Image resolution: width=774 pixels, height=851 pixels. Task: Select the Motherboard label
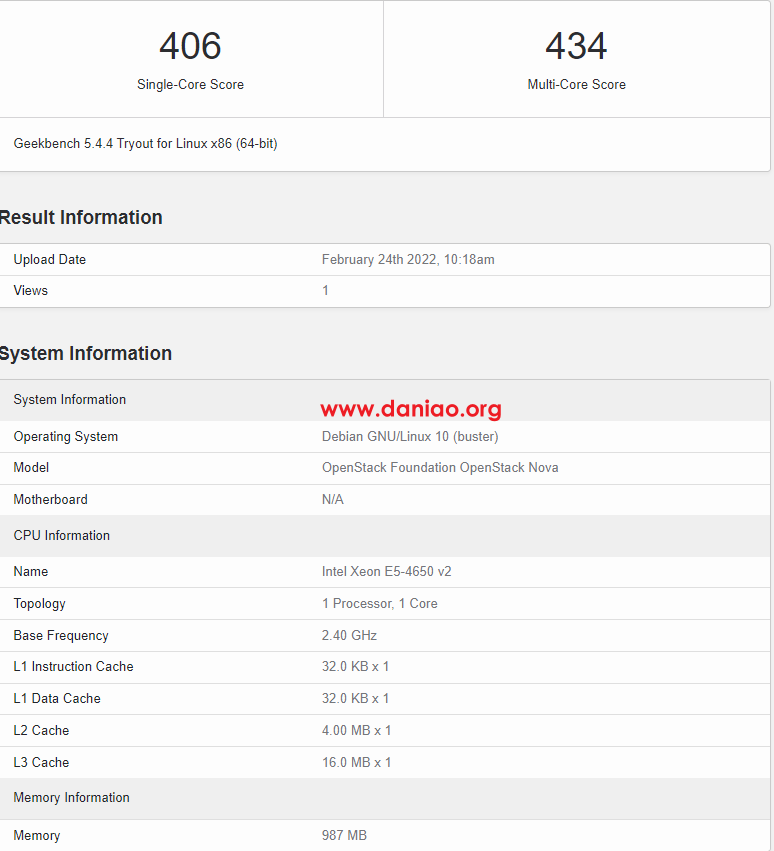coord(50,499)
